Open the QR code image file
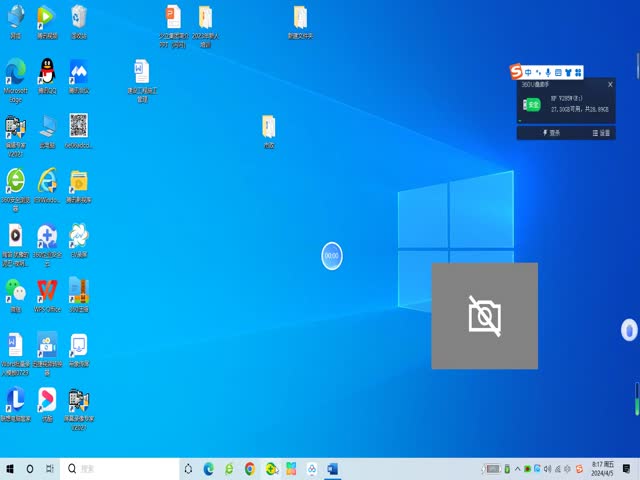Screen dimensions: 640x480 point(79,126)
